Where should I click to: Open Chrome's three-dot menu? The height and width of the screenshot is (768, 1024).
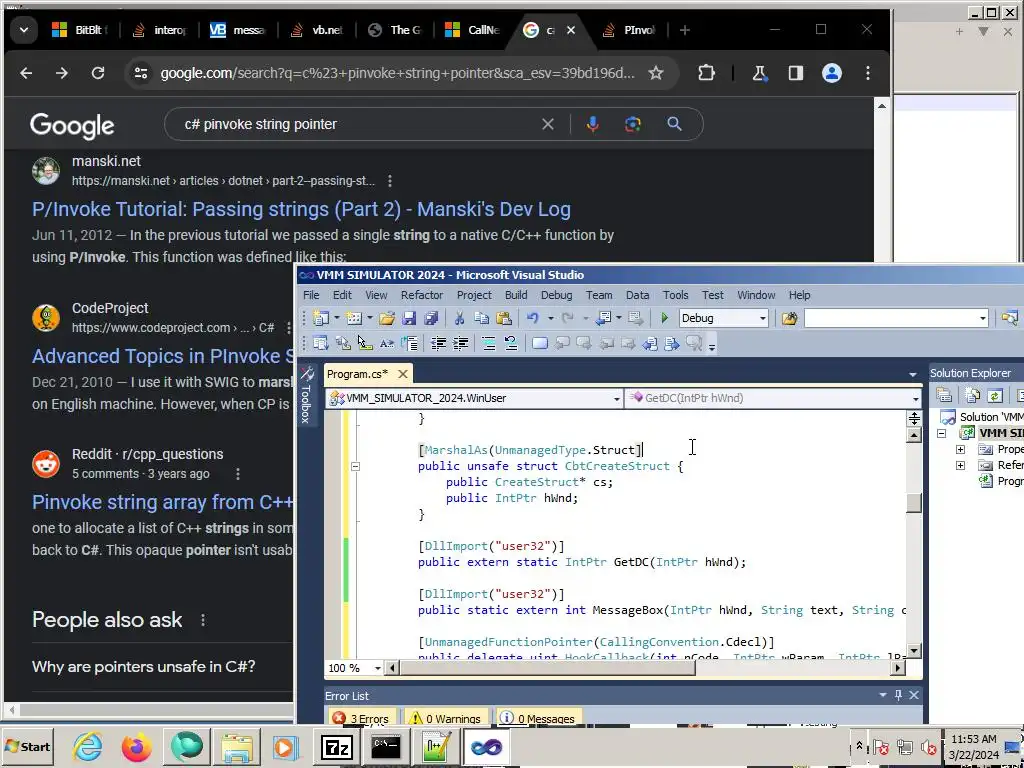867,73
